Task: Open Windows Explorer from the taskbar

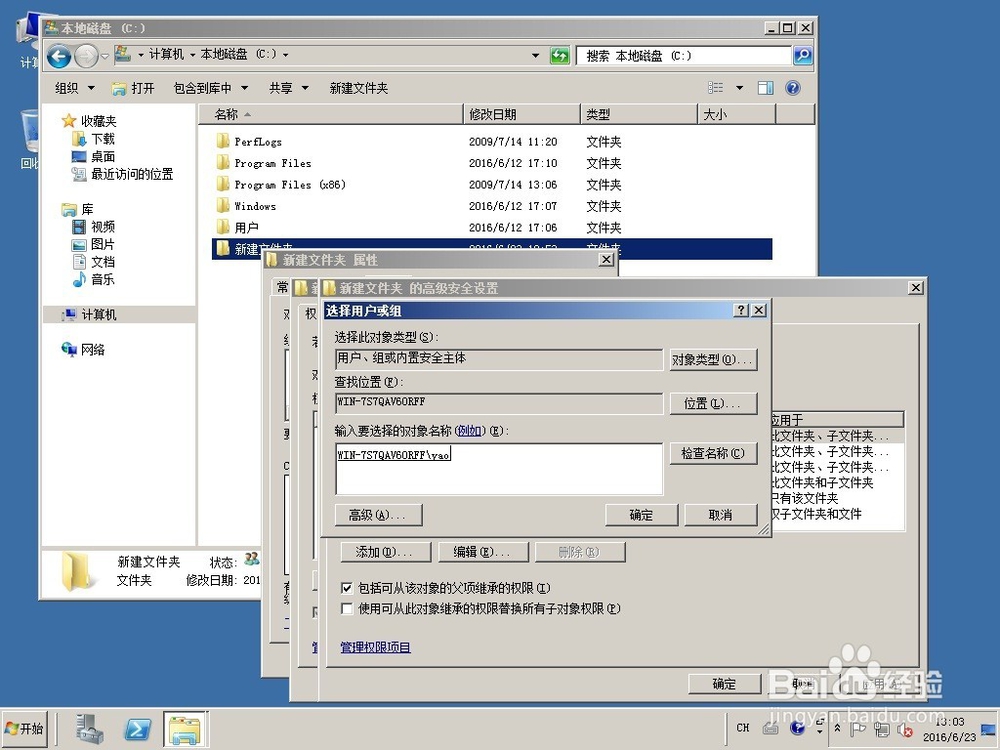Action: (185, 728)
